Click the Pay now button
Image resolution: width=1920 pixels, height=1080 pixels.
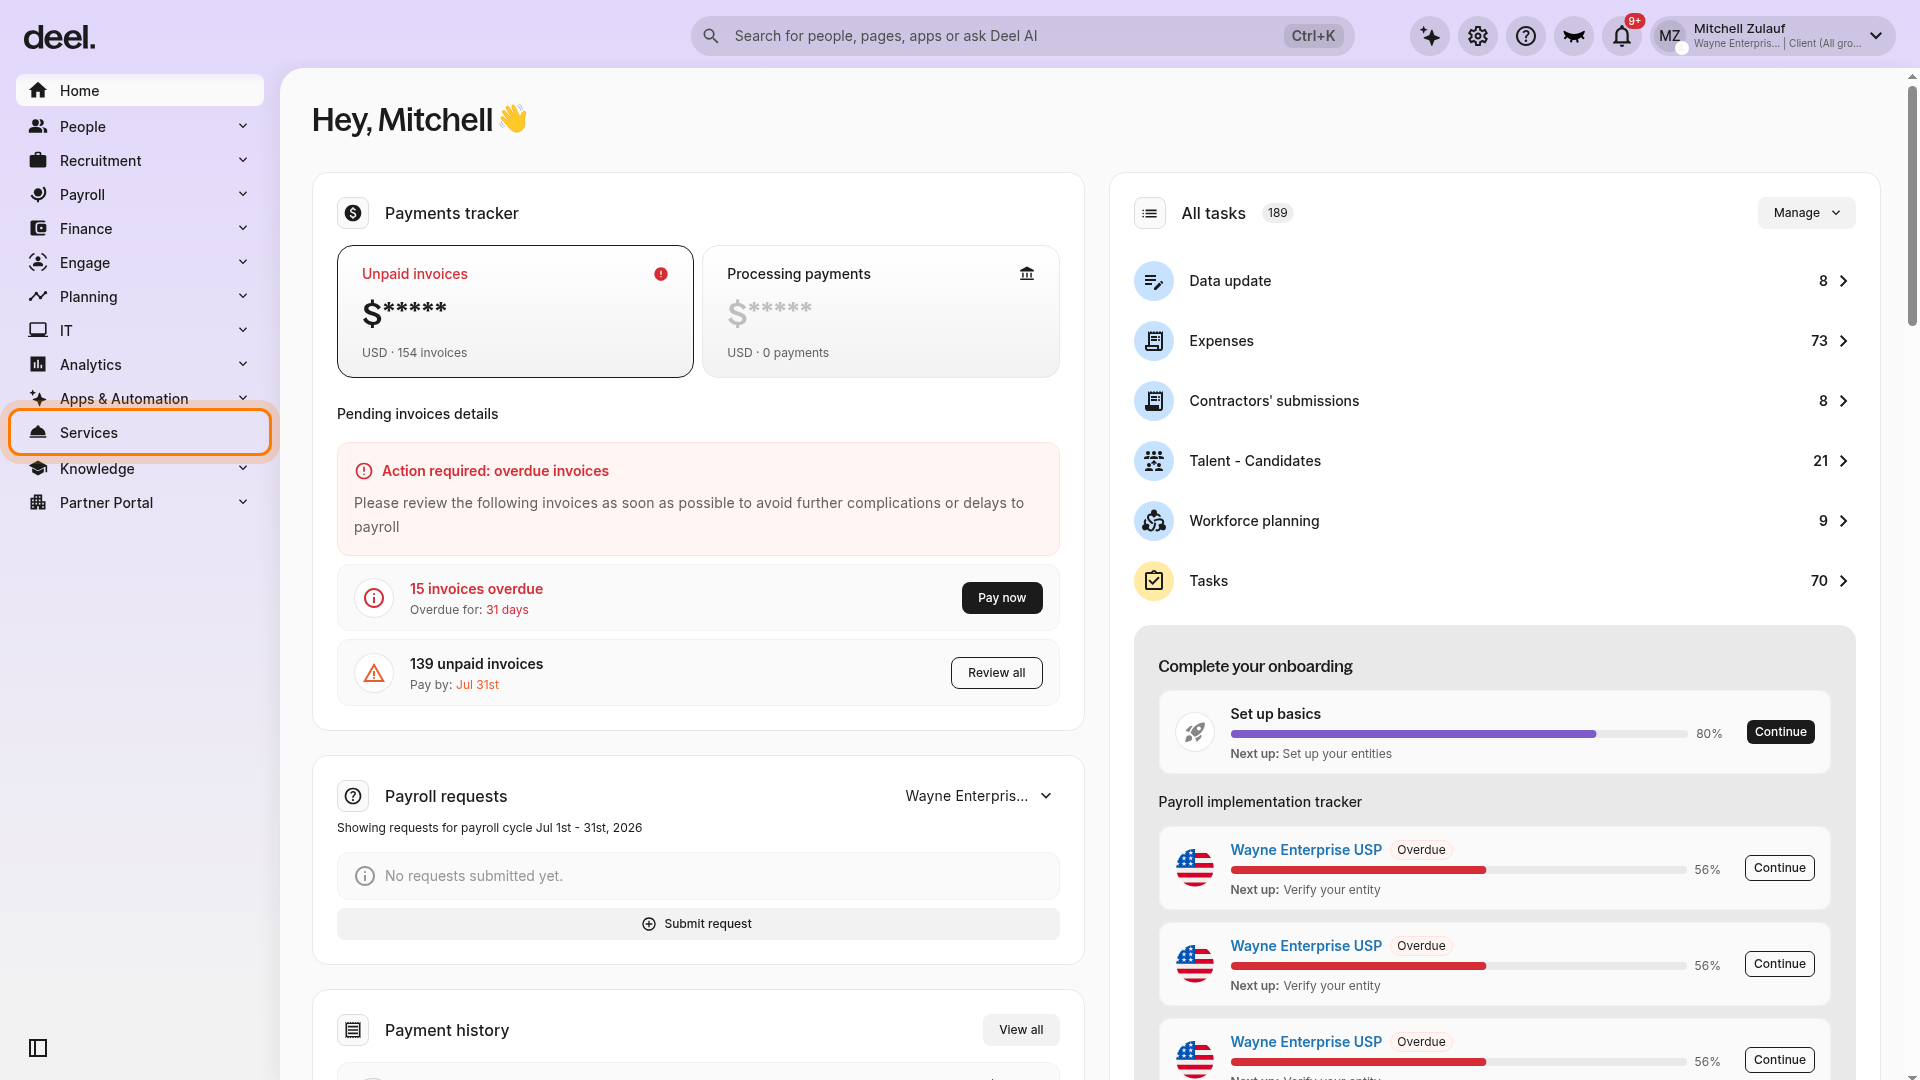[x=1002, y=598]
